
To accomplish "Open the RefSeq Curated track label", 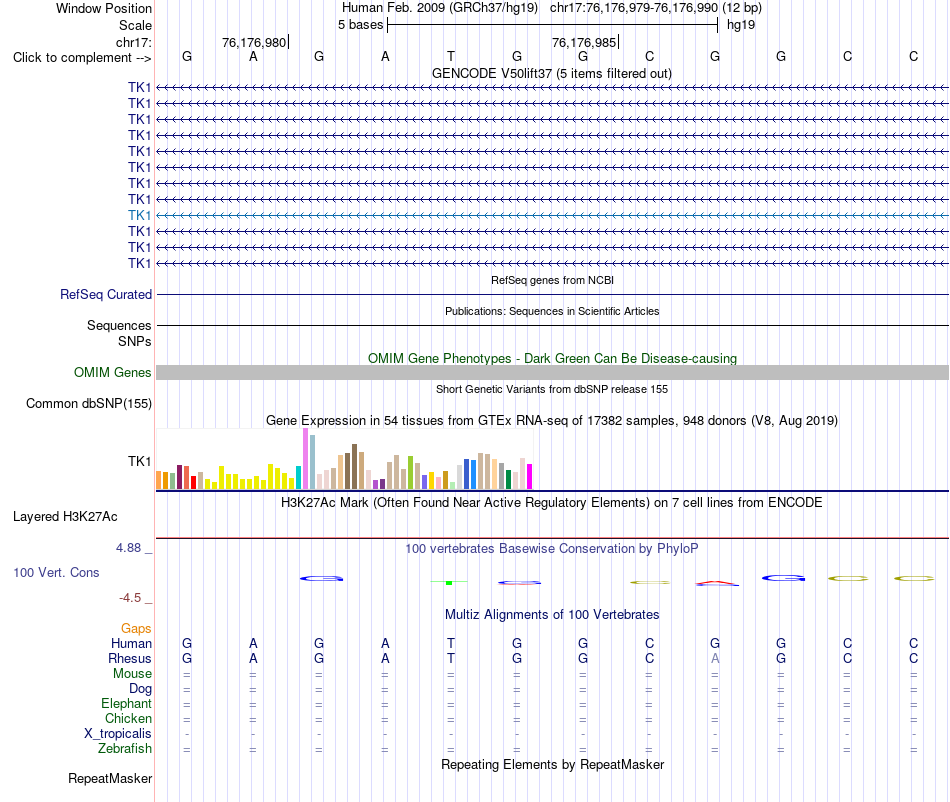I will (x=106, y=294).
